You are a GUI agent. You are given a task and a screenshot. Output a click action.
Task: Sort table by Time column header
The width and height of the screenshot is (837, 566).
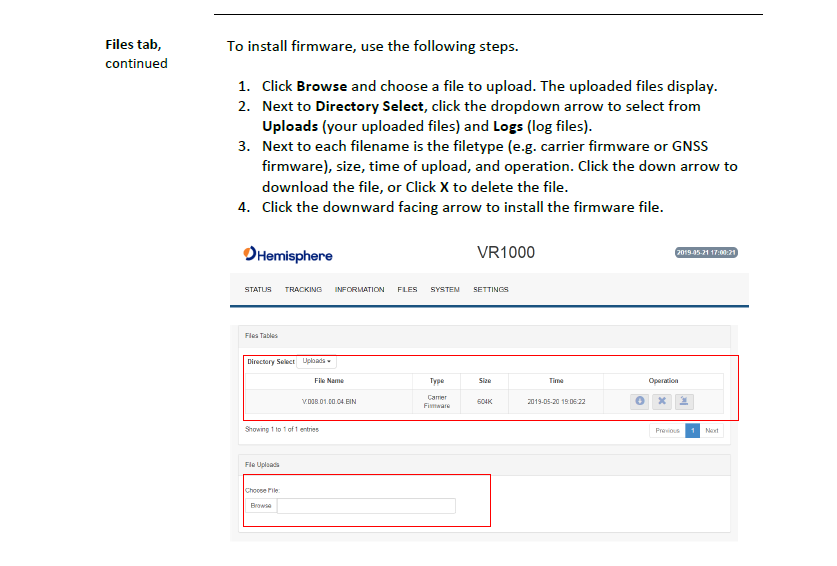(x=556, y=381)
